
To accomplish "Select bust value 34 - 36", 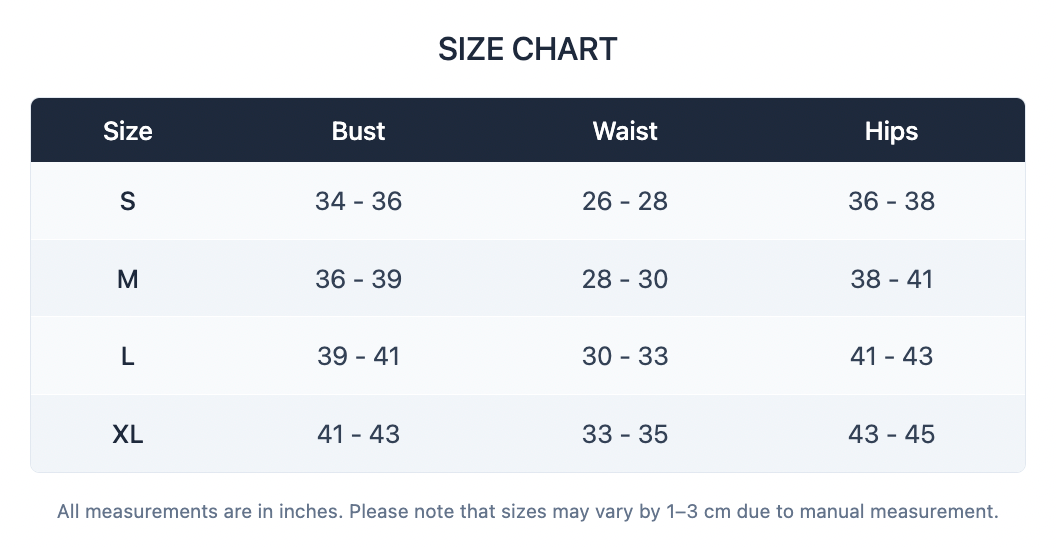I will (358, 201).
